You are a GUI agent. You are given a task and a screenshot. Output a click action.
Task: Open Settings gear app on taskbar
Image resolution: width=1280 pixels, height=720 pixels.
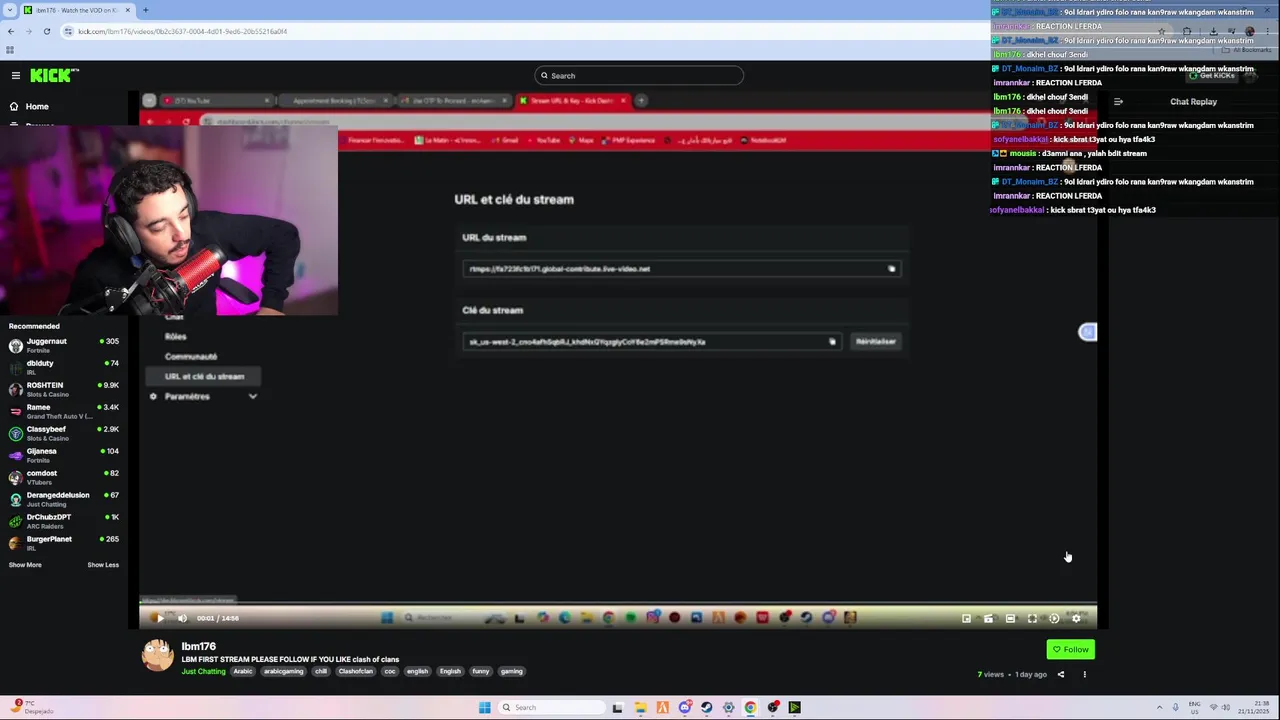point(728,707)
